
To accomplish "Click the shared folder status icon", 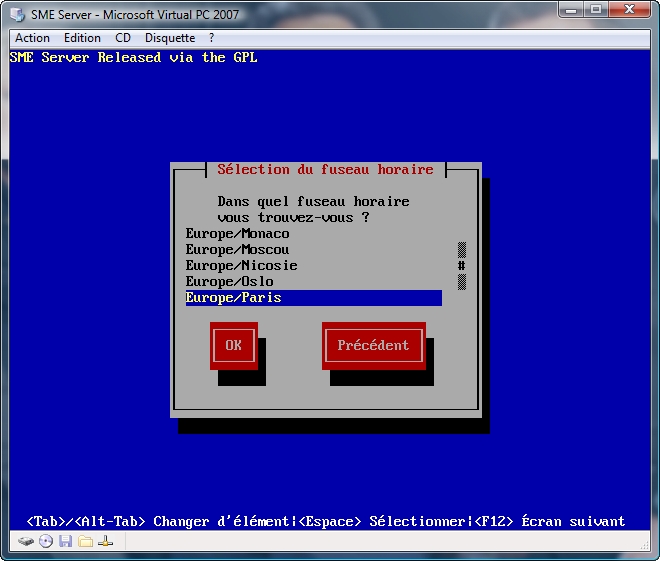I will [85, 541].
